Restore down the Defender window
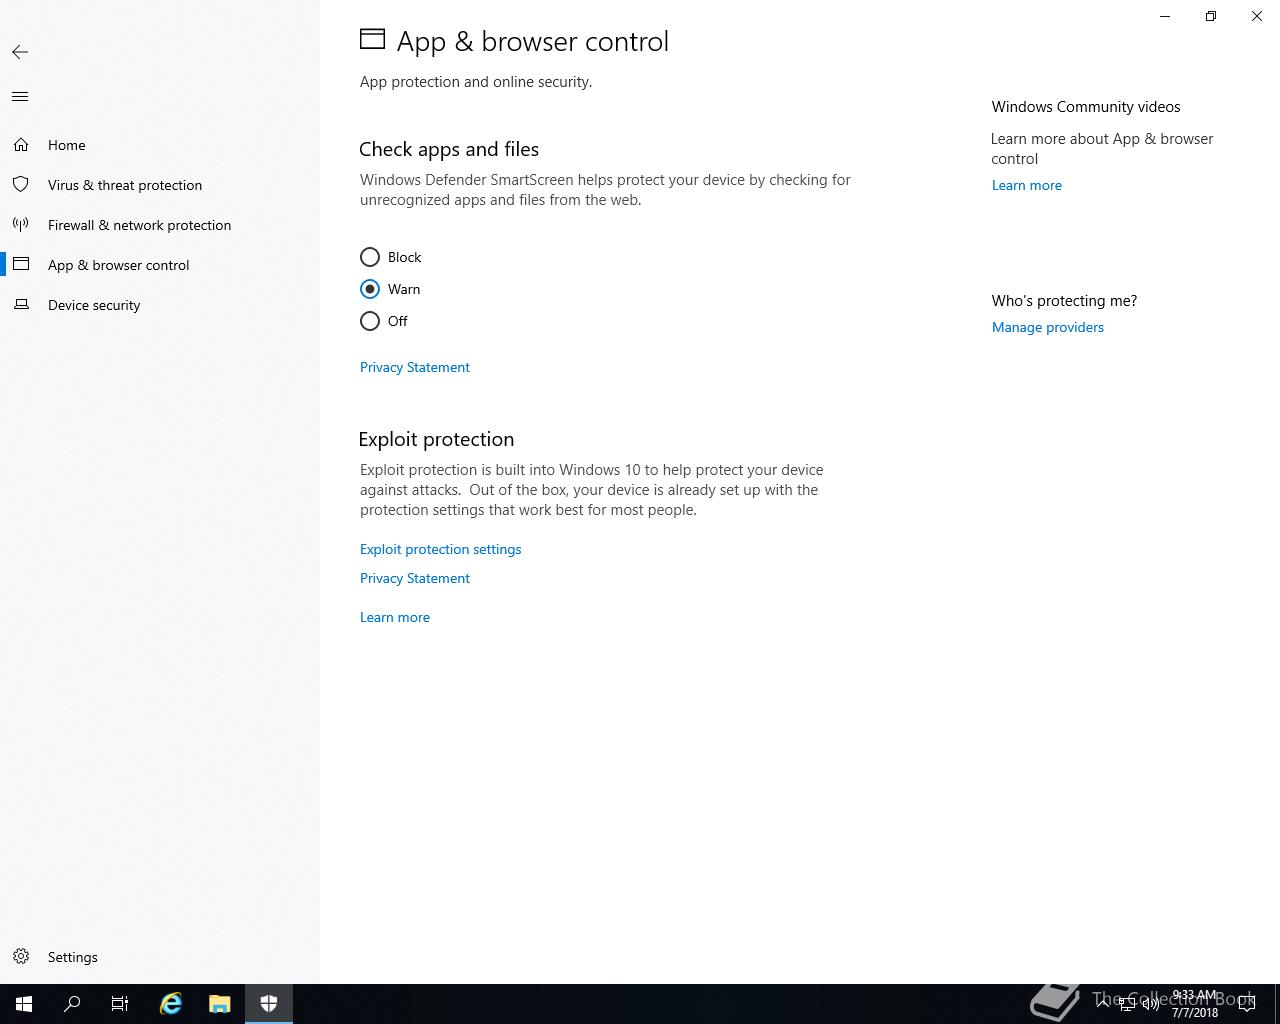 pos(1211,16)
